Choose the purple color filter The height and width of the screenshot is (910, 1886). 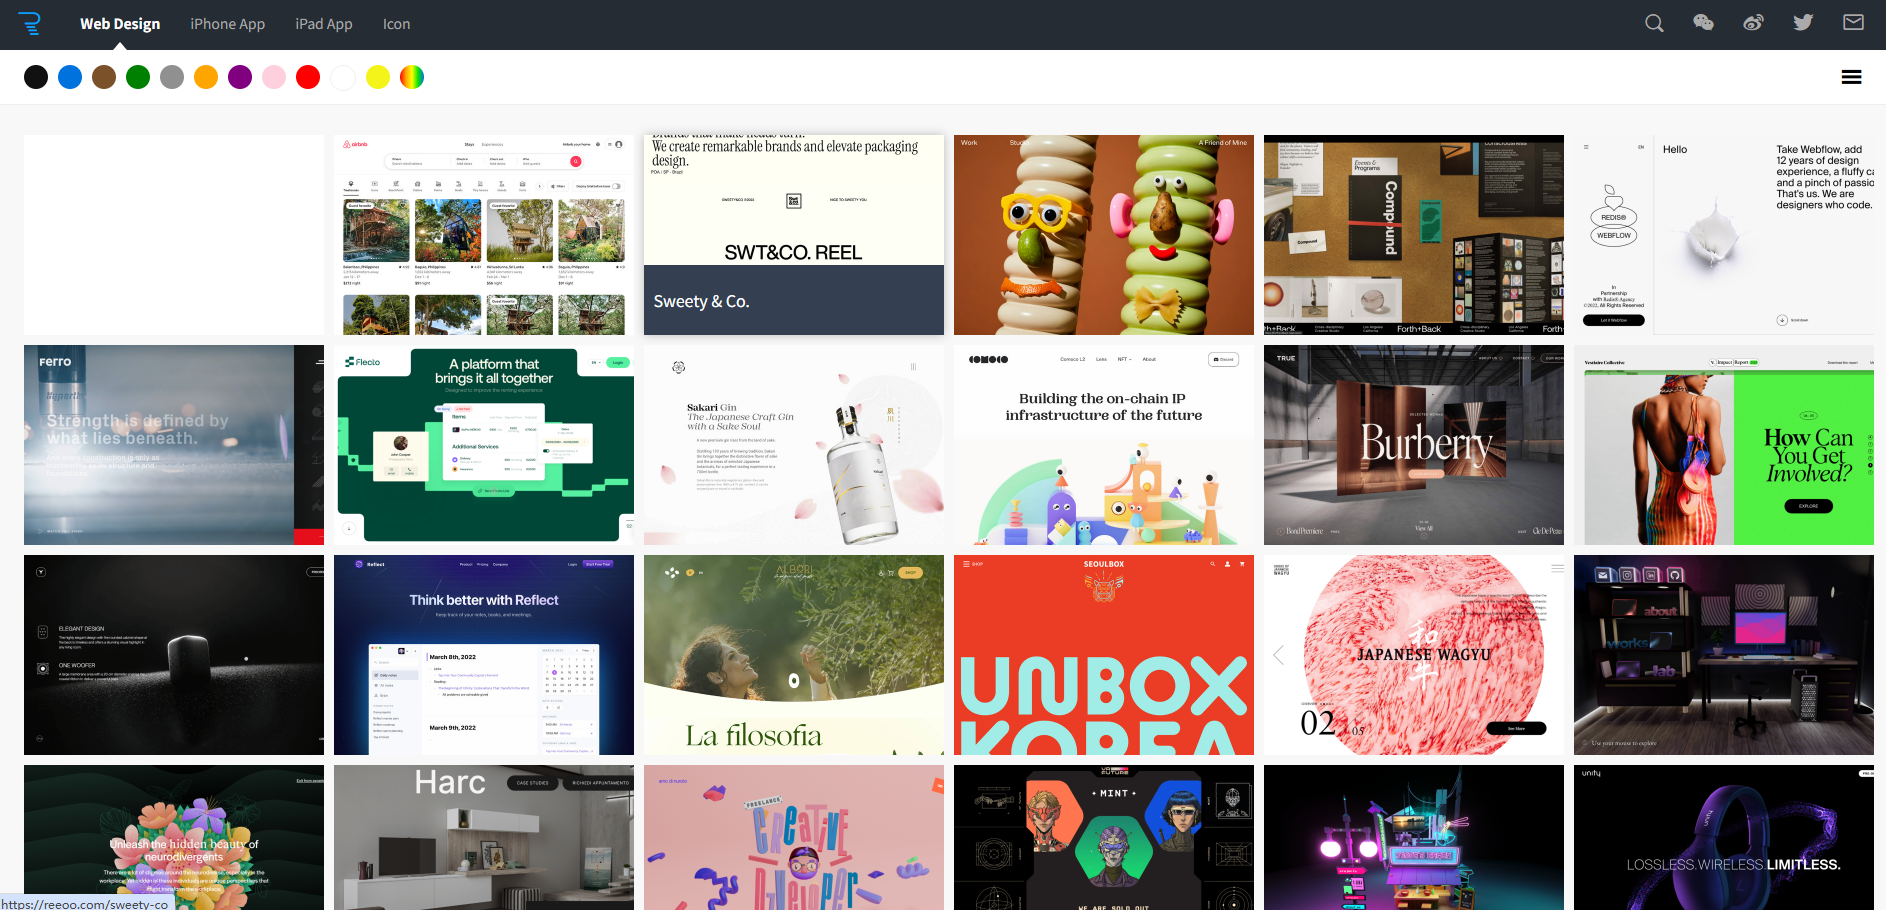240,77
